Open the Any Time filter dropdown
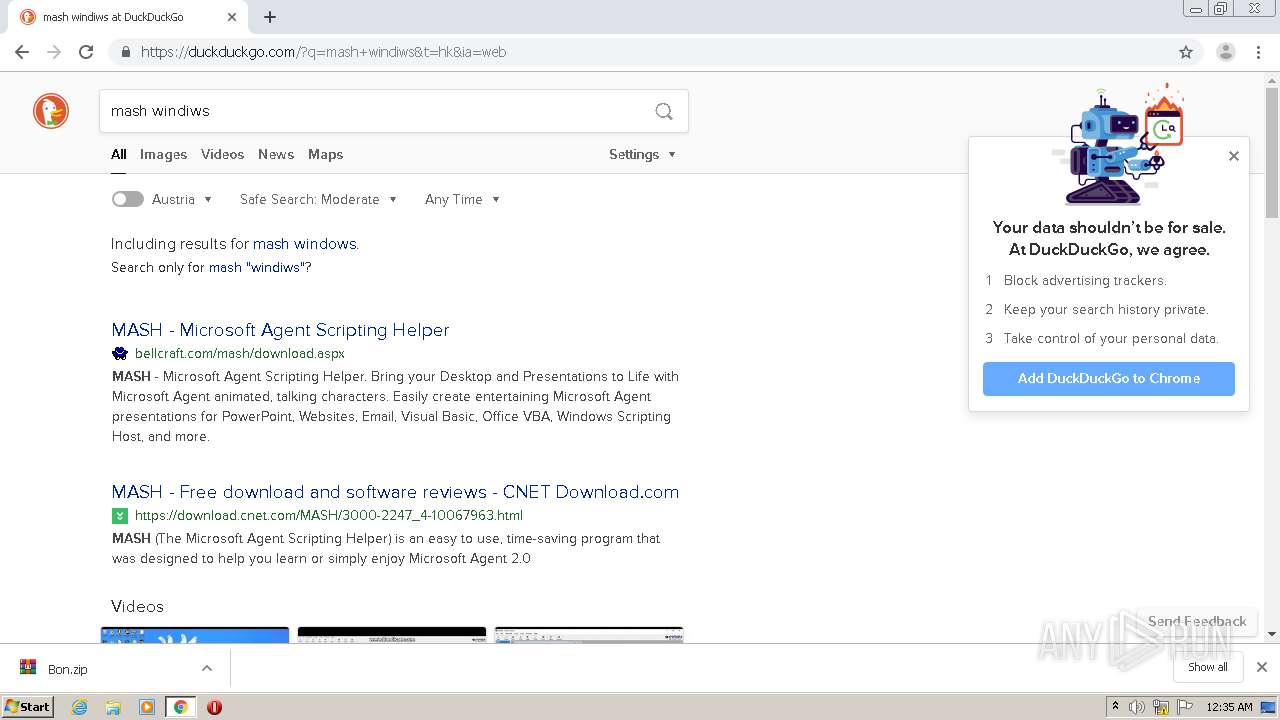The height and width of the screenshot is (720, 1280). pos(462,199)
